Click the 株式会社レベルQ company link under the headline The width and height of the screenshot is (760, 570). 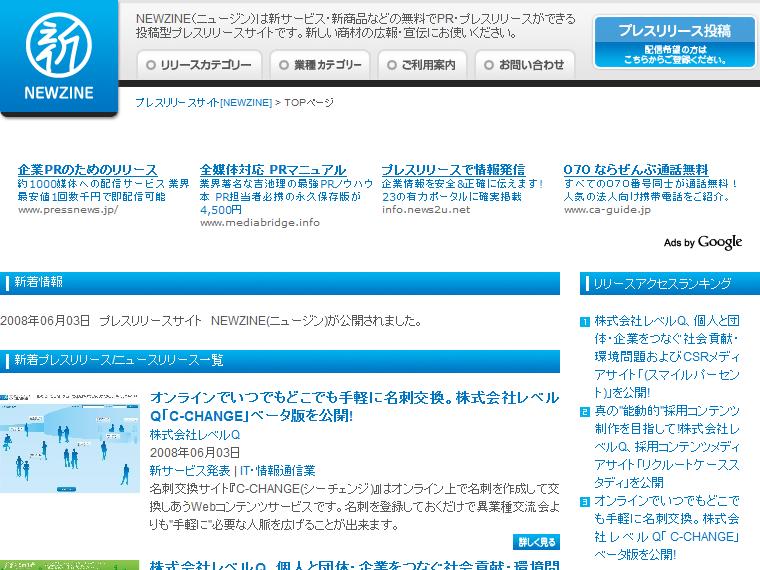point(195,435)
